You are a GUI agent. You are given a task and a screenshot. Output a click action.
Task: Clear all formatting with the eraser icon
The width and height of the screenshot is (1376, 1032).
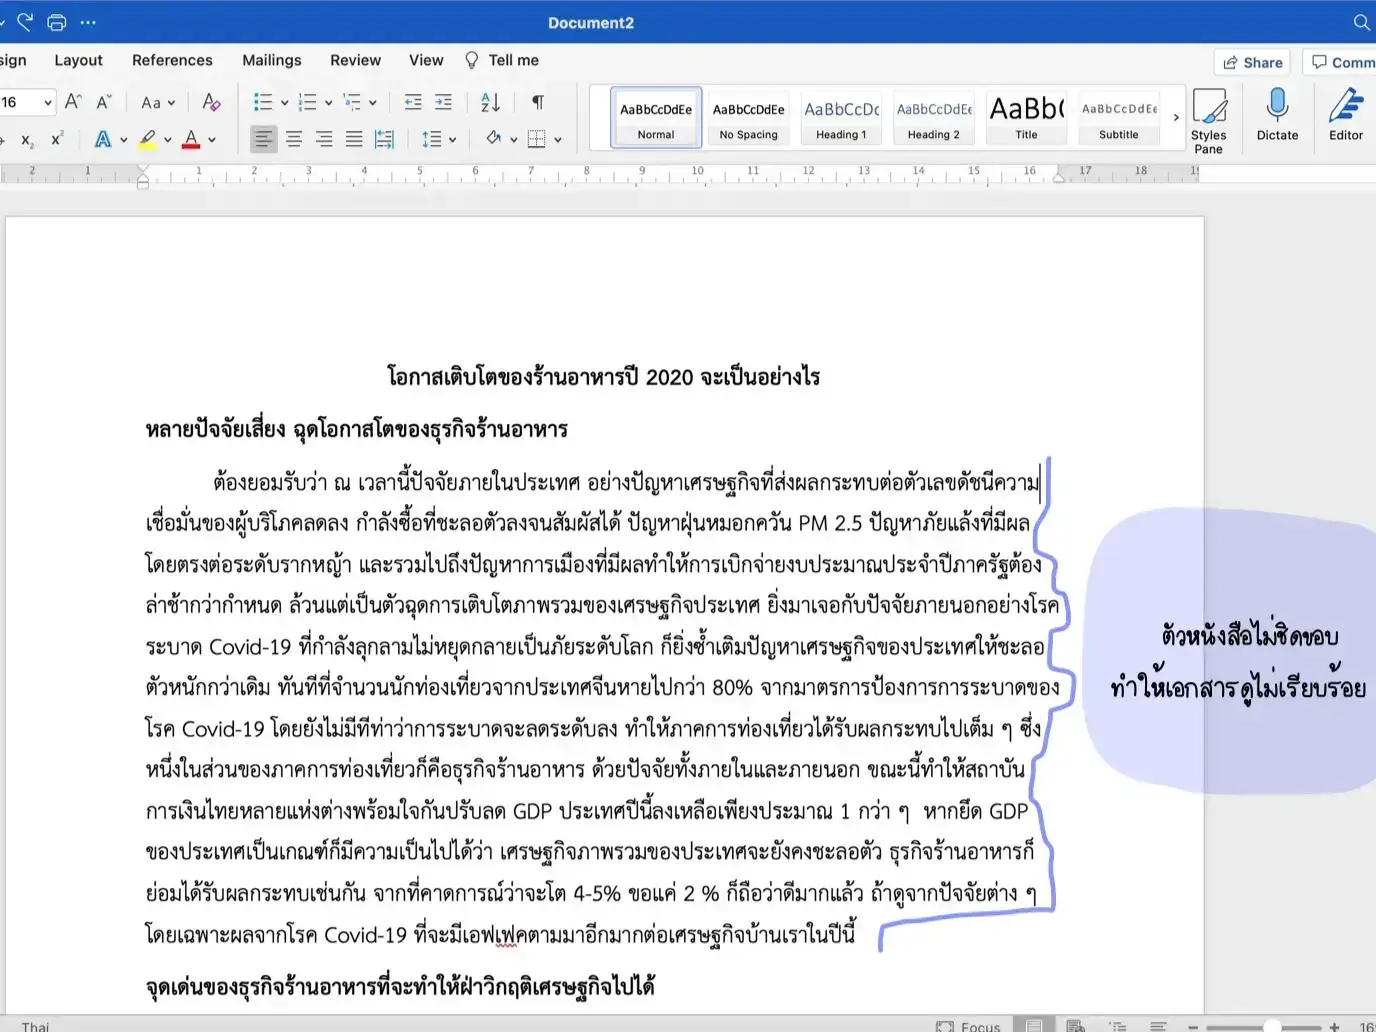pos(211,102)
